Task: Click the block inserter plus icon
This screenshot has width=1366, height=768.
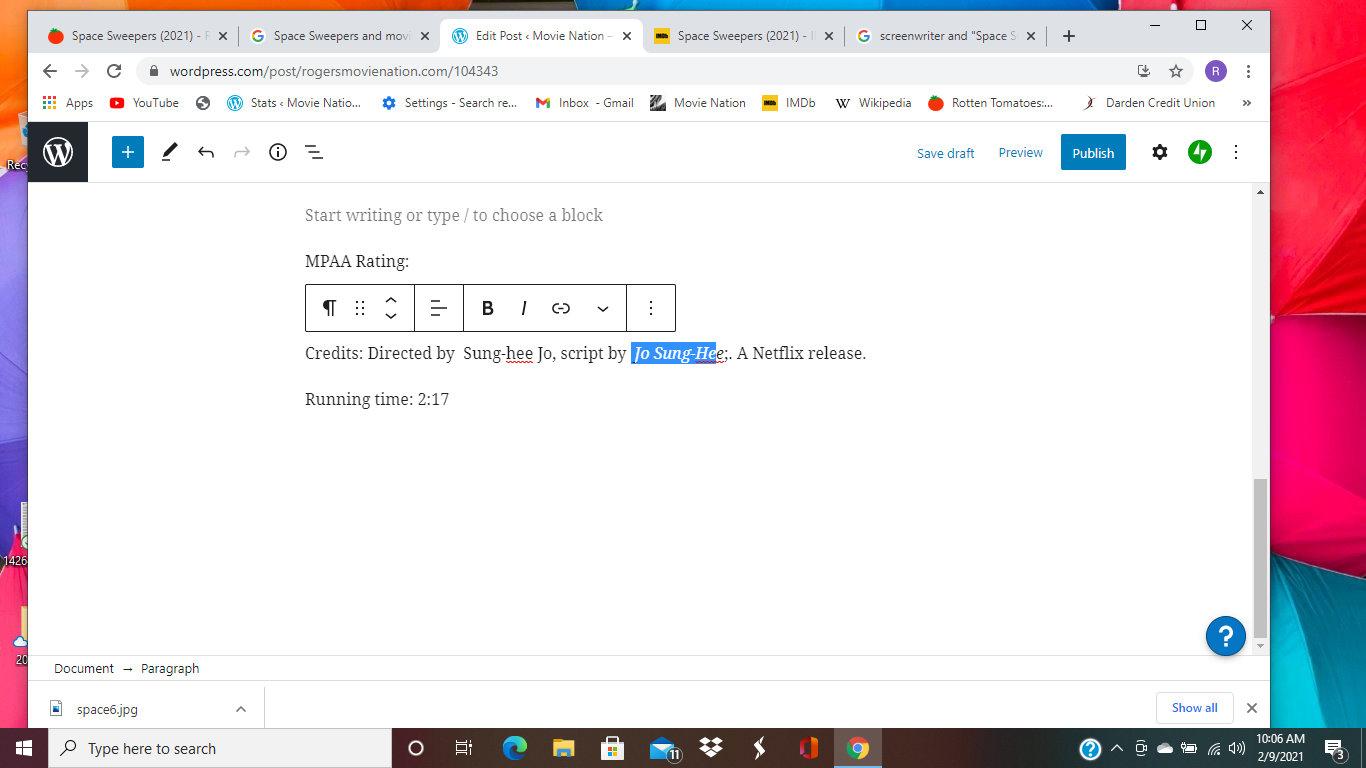Action: [x=128, y=152]
